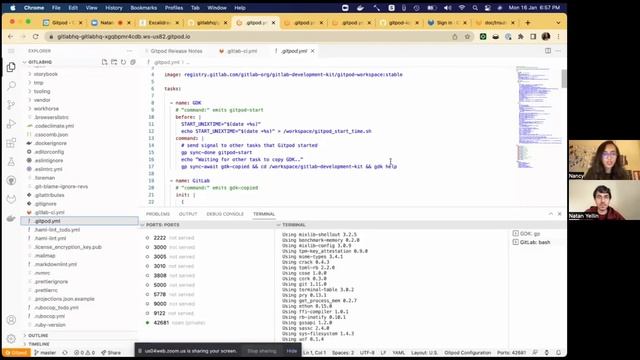Image resolution: width=640 pixels, height=360 pixels.
Task: Click New File icon in Explorer header
Action: pos(104,62)
